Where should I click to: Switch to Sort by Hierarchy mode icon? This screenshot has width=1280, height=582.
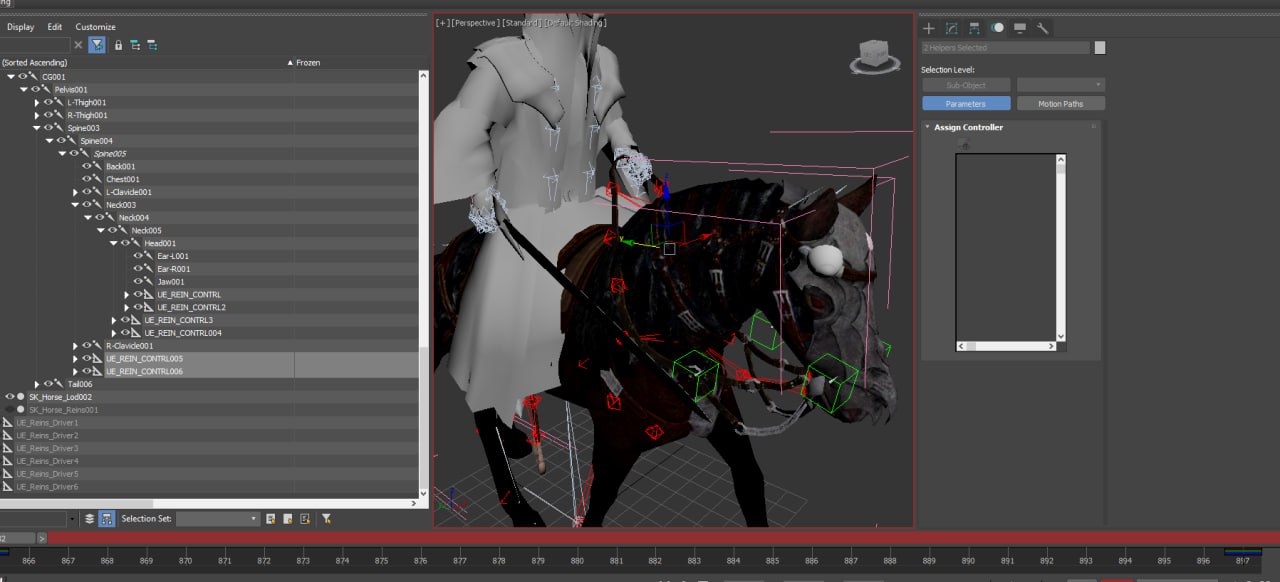pyautogui.click(x=107, y=519)
